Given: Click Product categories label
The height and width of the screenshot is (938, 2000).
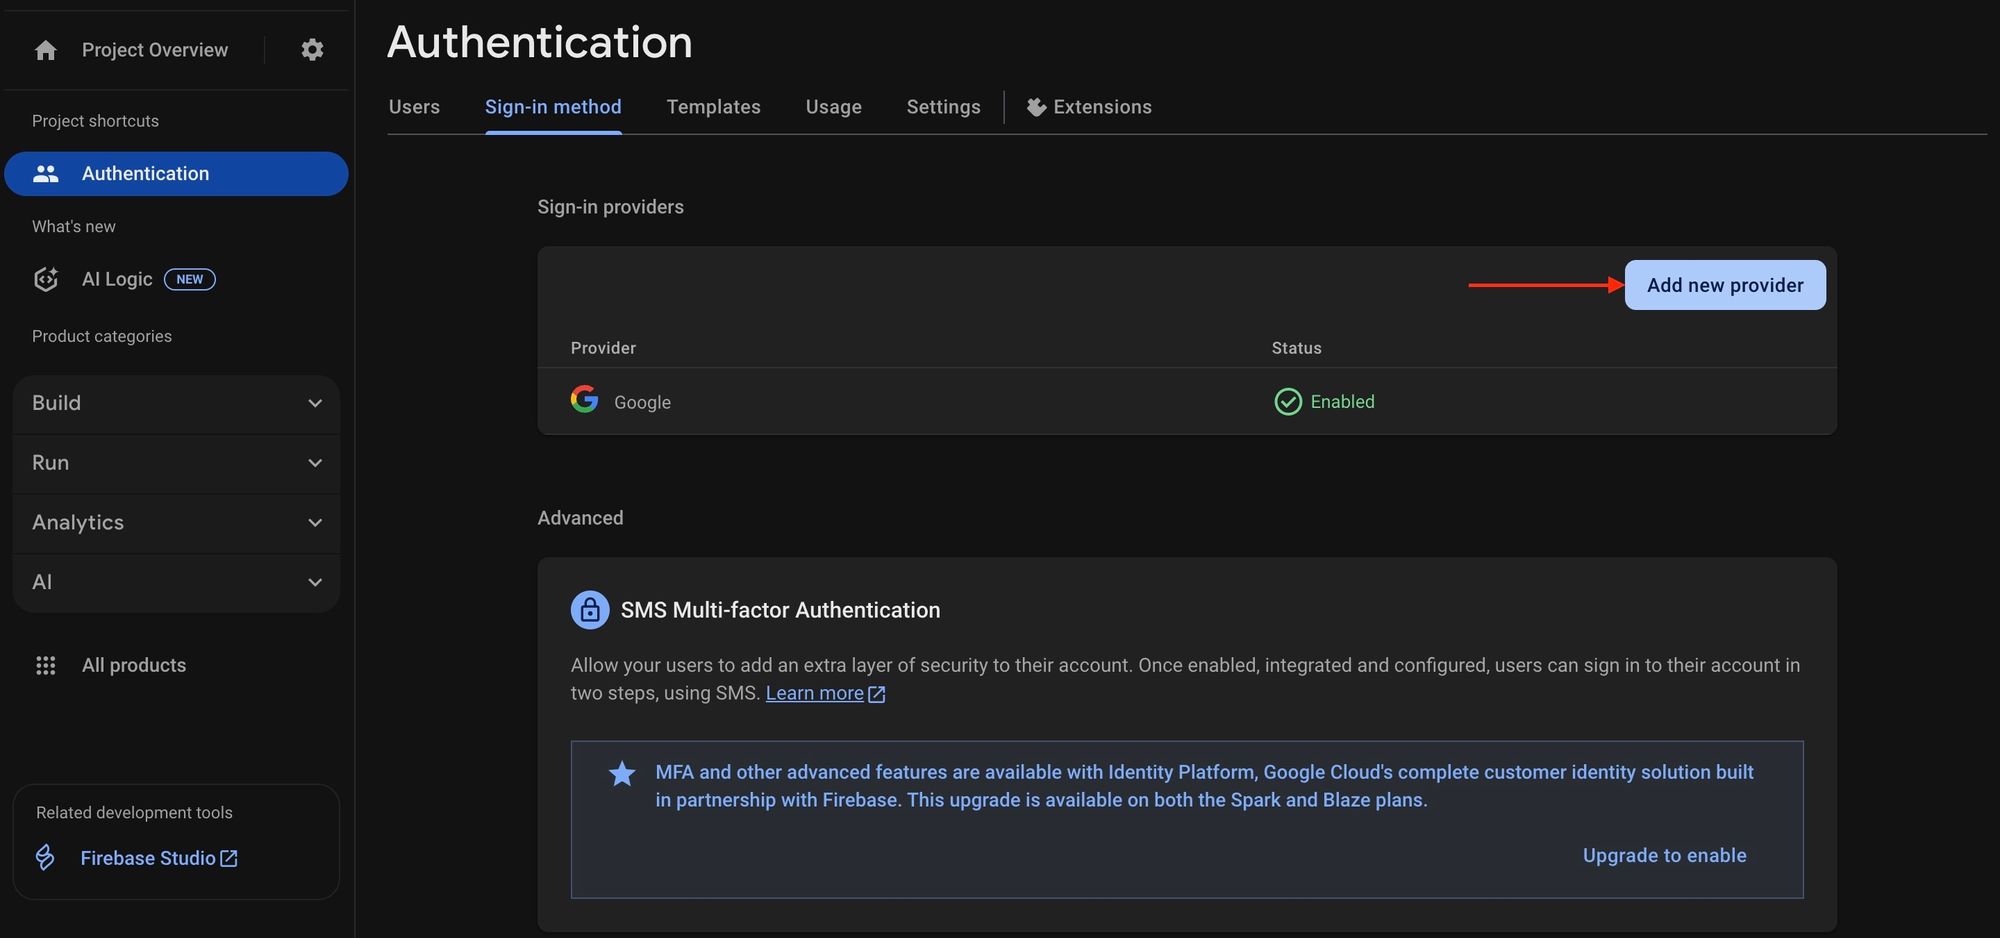Looking at the screenshot, I should [102, 337].
